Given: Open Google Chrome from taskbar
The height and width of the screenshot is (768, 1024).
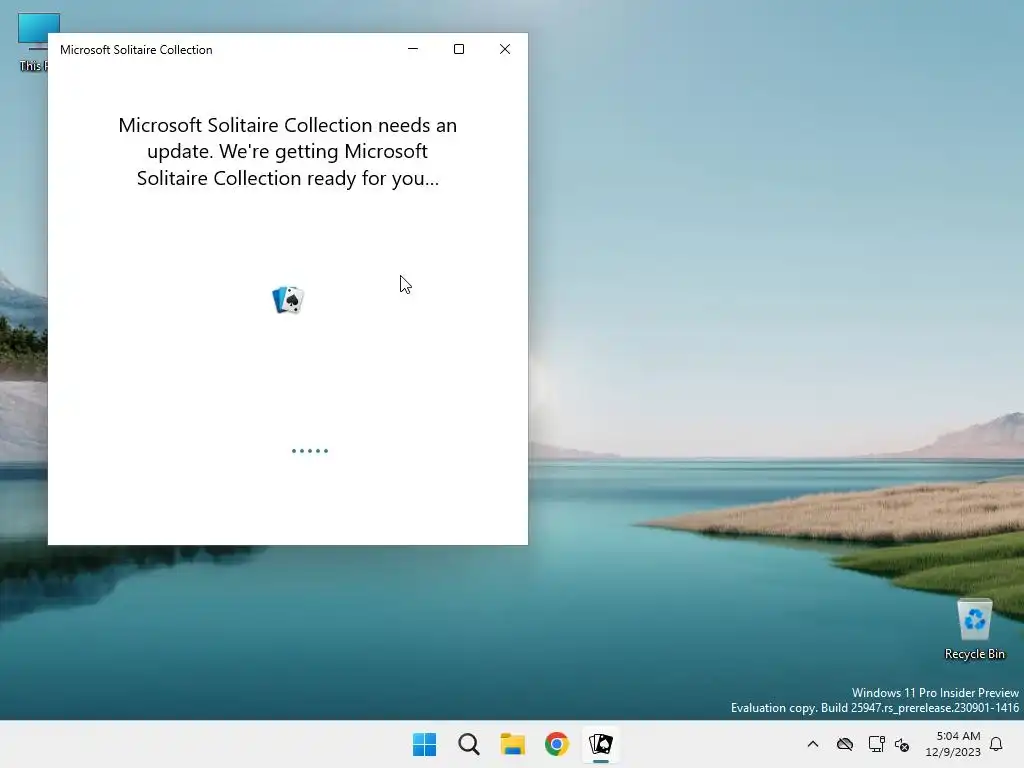Looking at the screenshot, I should pos(557,744).
